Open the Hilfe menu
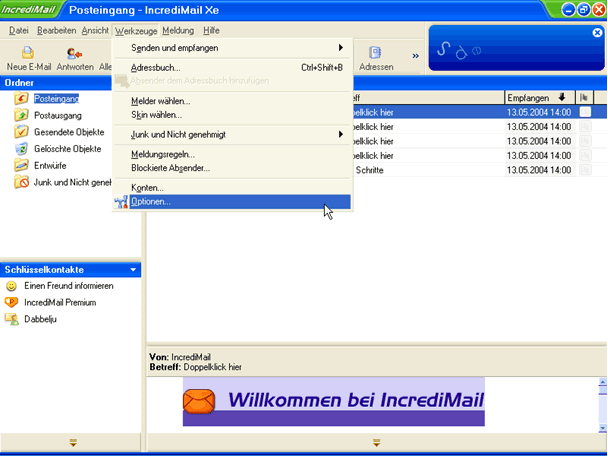 (211, 30)
